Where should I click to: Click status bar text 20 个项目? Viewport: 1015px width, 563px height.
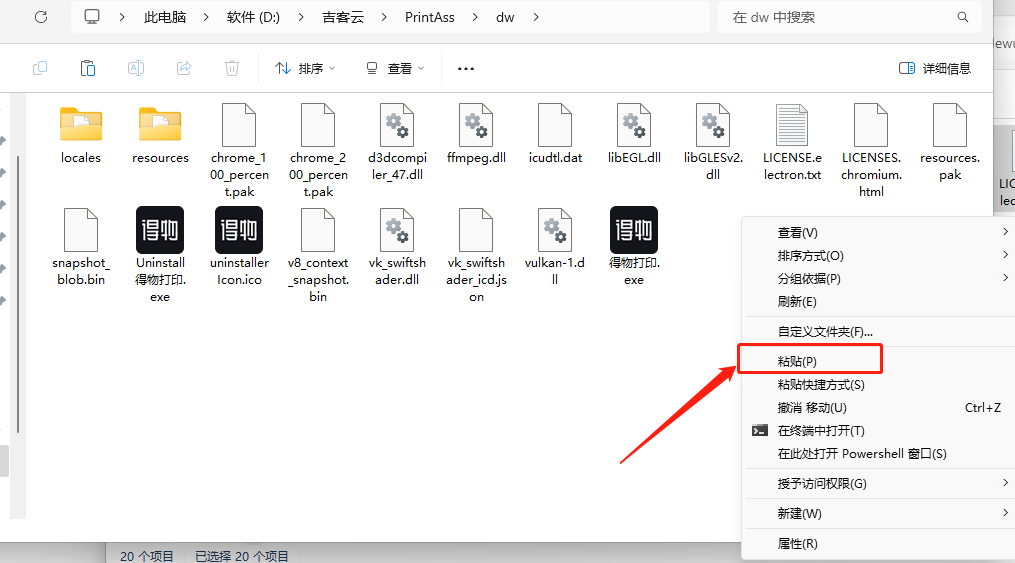tap(147, 556)
